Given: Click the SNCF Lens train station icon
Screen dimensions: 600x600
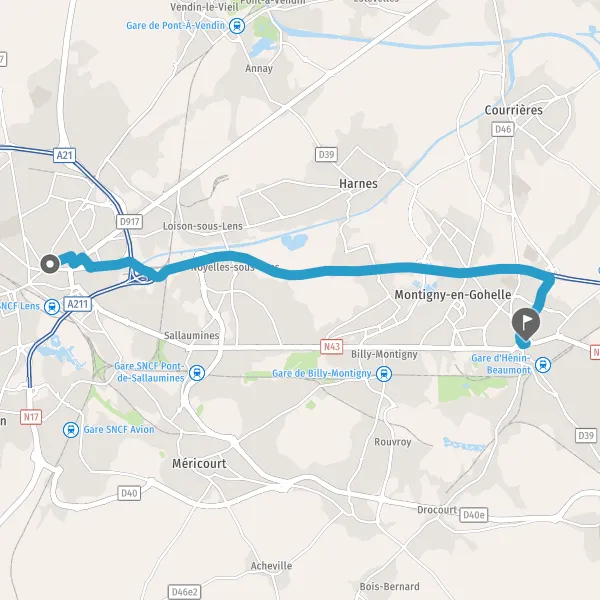Looking at the screenshot, I should coord(52,307).
